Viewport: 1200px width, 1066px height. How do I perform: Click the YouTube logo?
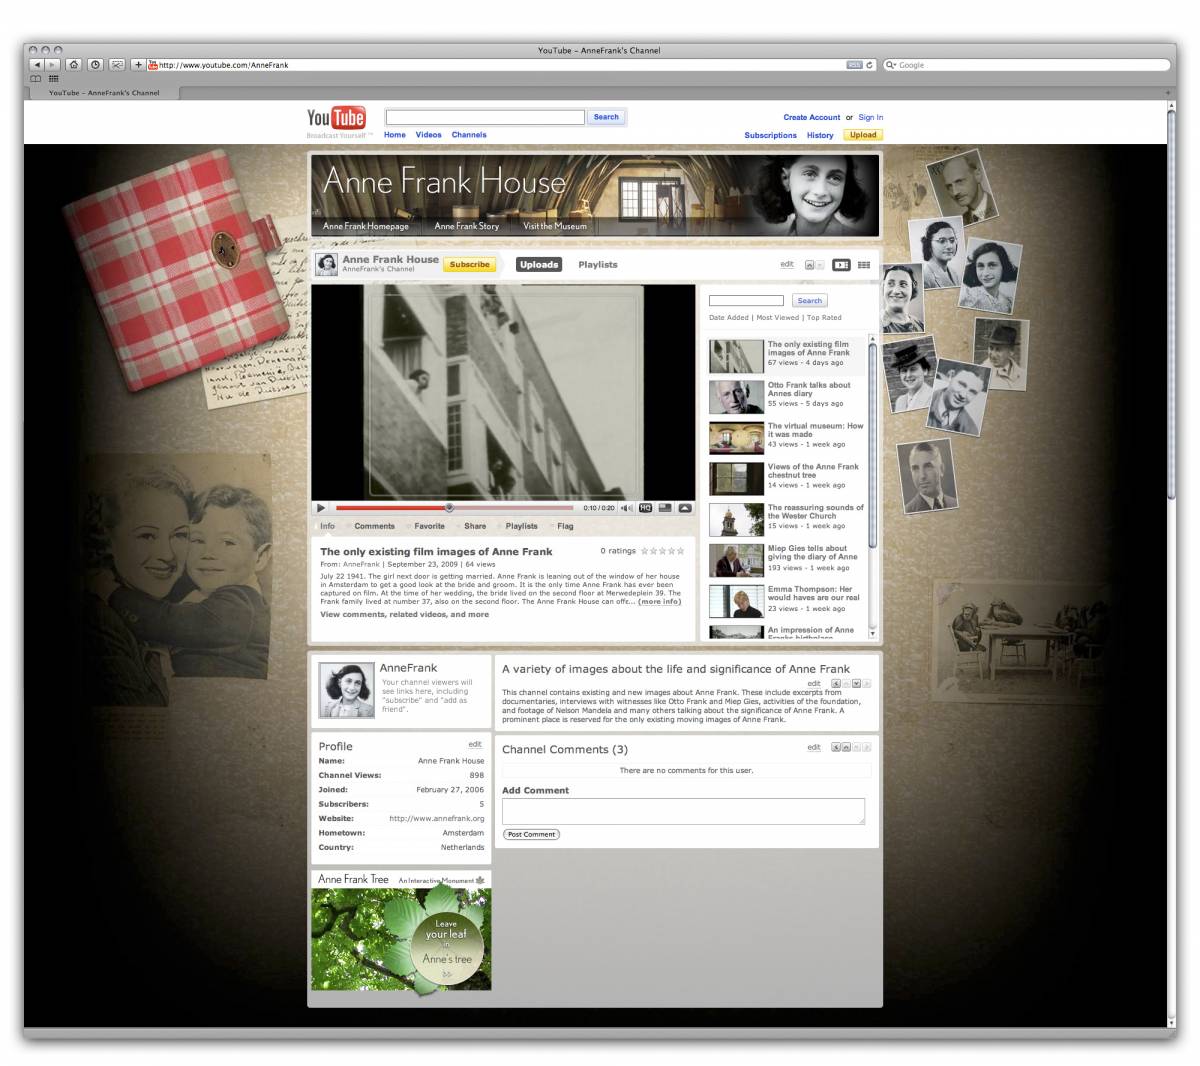[336, 118]
